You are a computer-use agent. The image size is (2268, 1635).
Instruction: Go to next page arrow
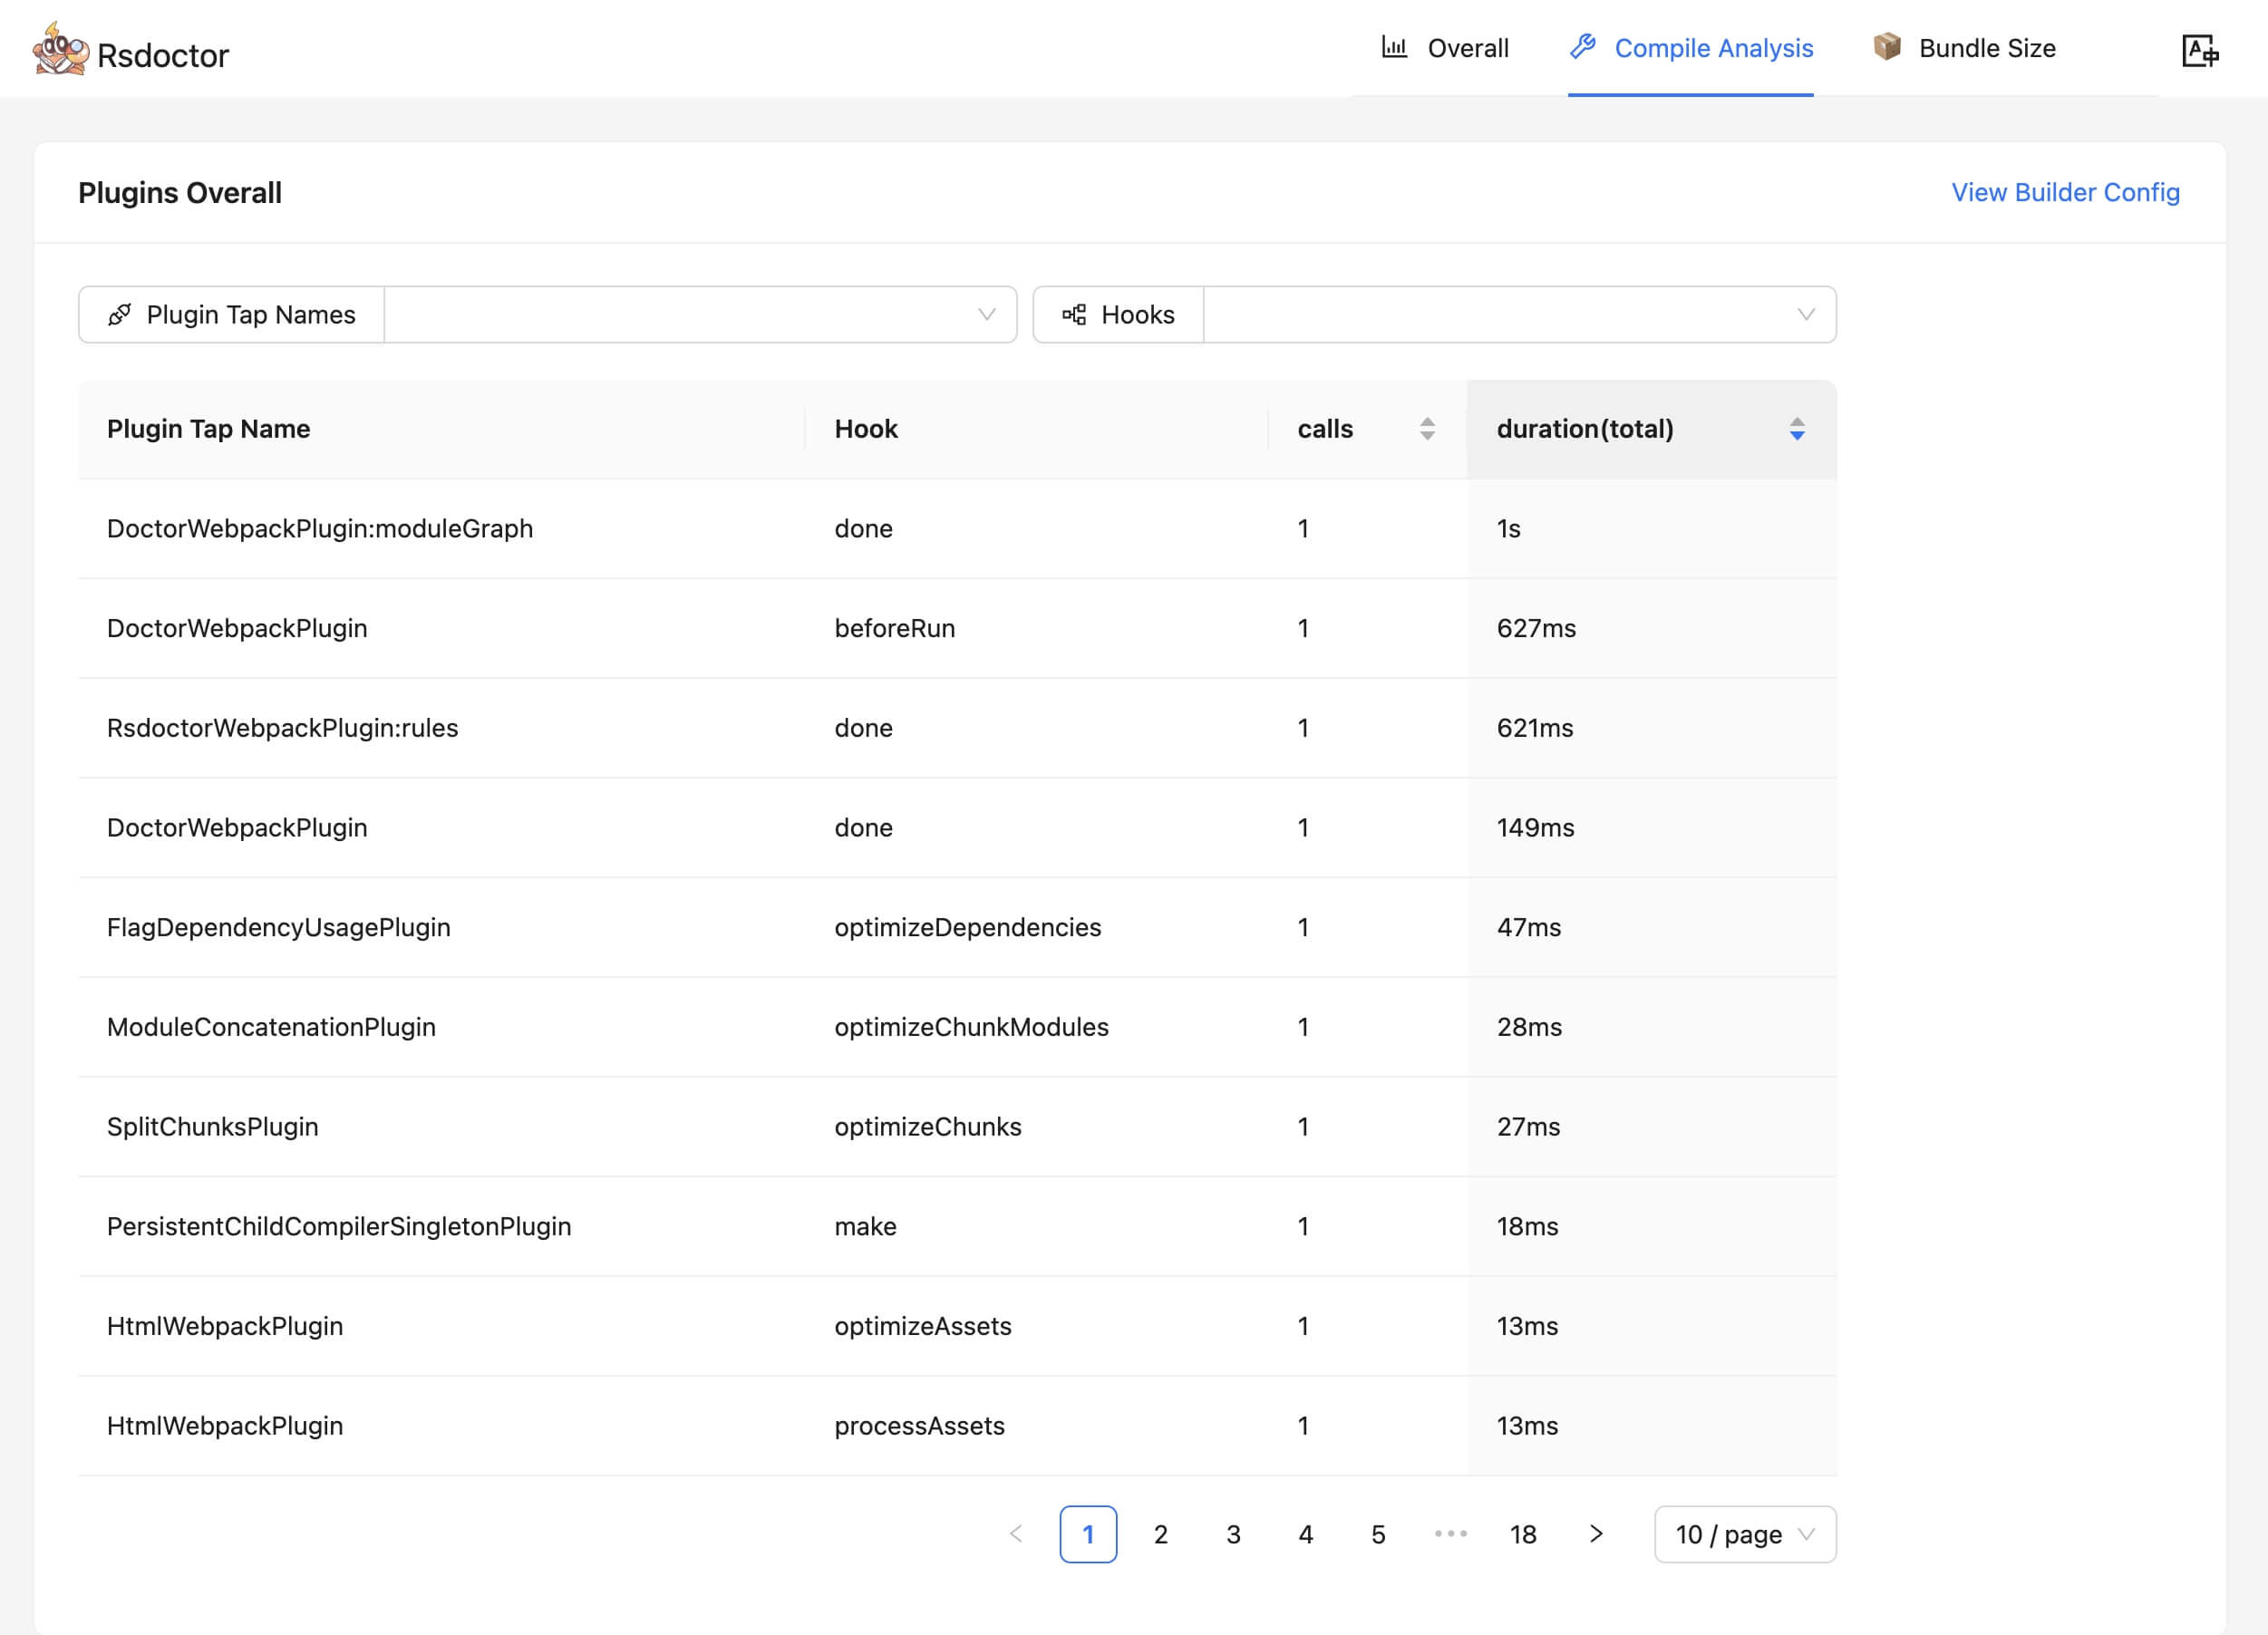pos(1596,1534)
